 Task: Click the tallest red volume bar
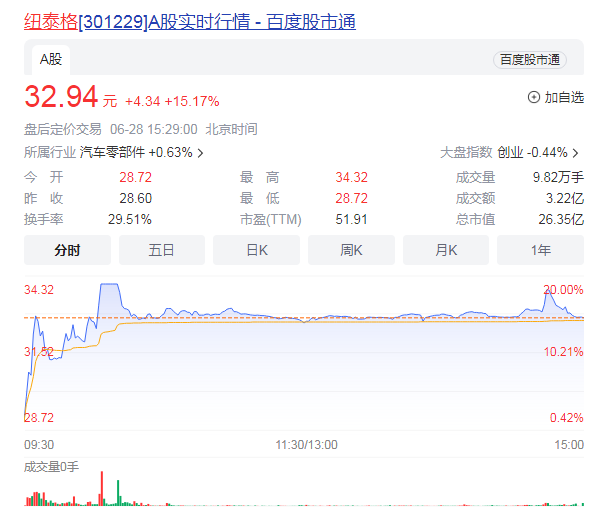[x=102, y=486]
